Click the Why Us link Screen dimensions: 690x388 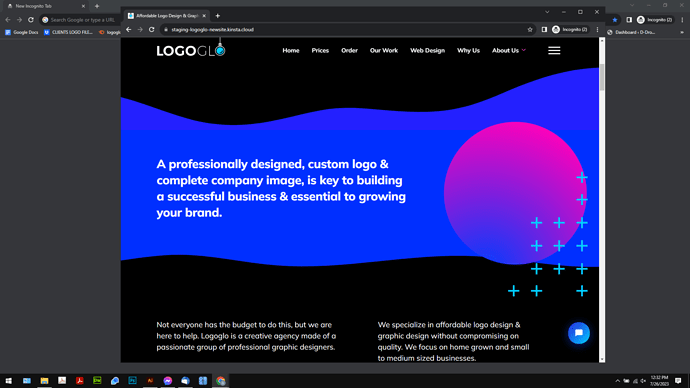point(468,51)
